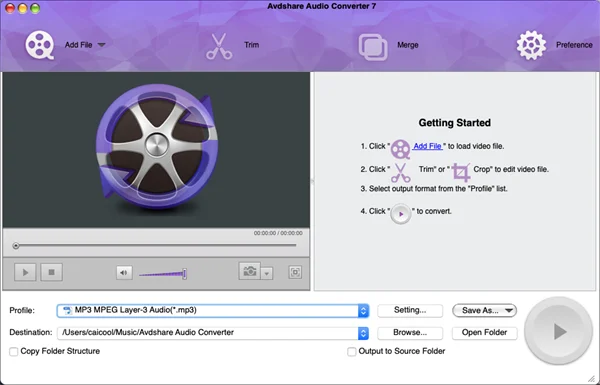Viewport: 600px width, 385px height.
Task: Stop playback with the stop button
Action: point(51,272)
